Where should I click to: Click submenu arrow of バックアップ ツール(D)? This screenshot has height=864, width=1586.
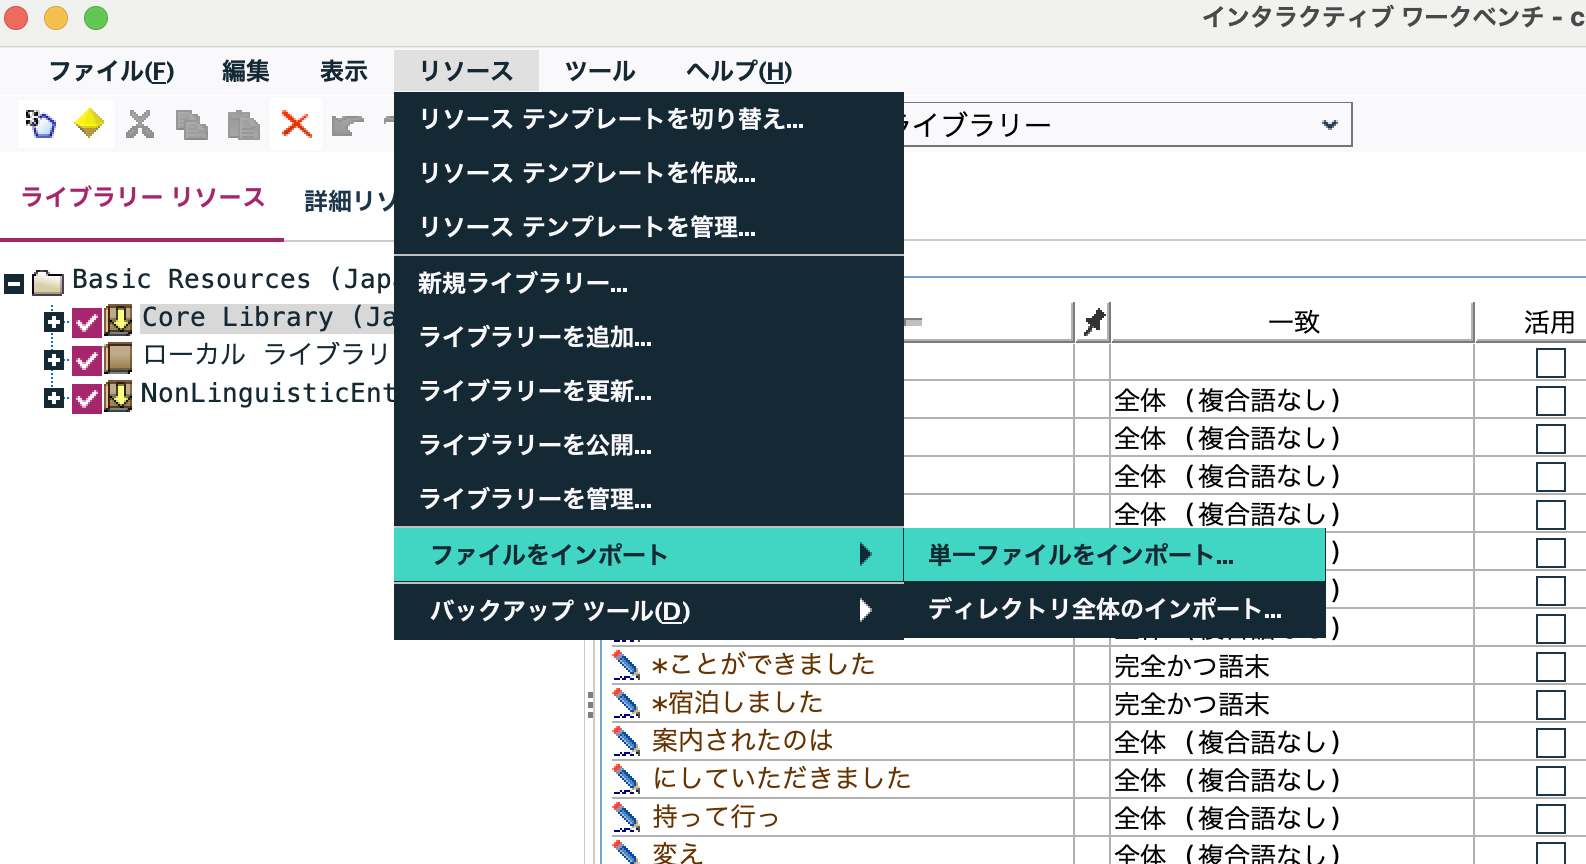(866, 610)
